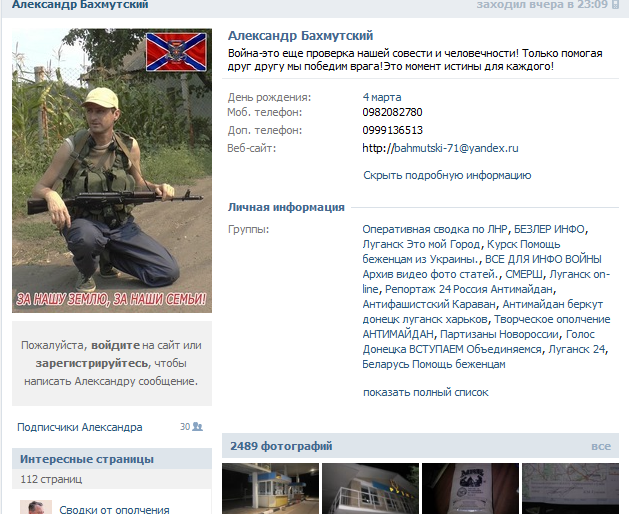629x514 pixels.
Task: Open Интересные страницы section header
Action: point(87,459)
